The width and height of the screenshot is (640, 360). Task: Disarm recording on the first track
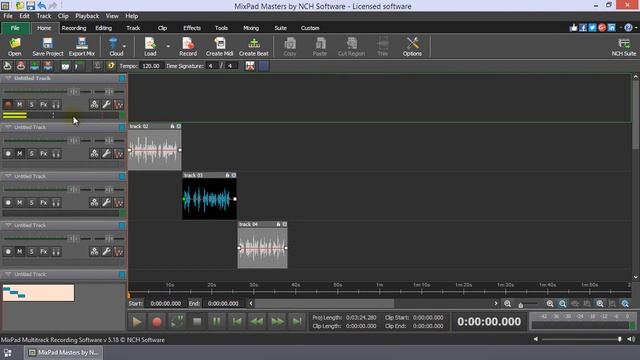(x=8, y=105)
